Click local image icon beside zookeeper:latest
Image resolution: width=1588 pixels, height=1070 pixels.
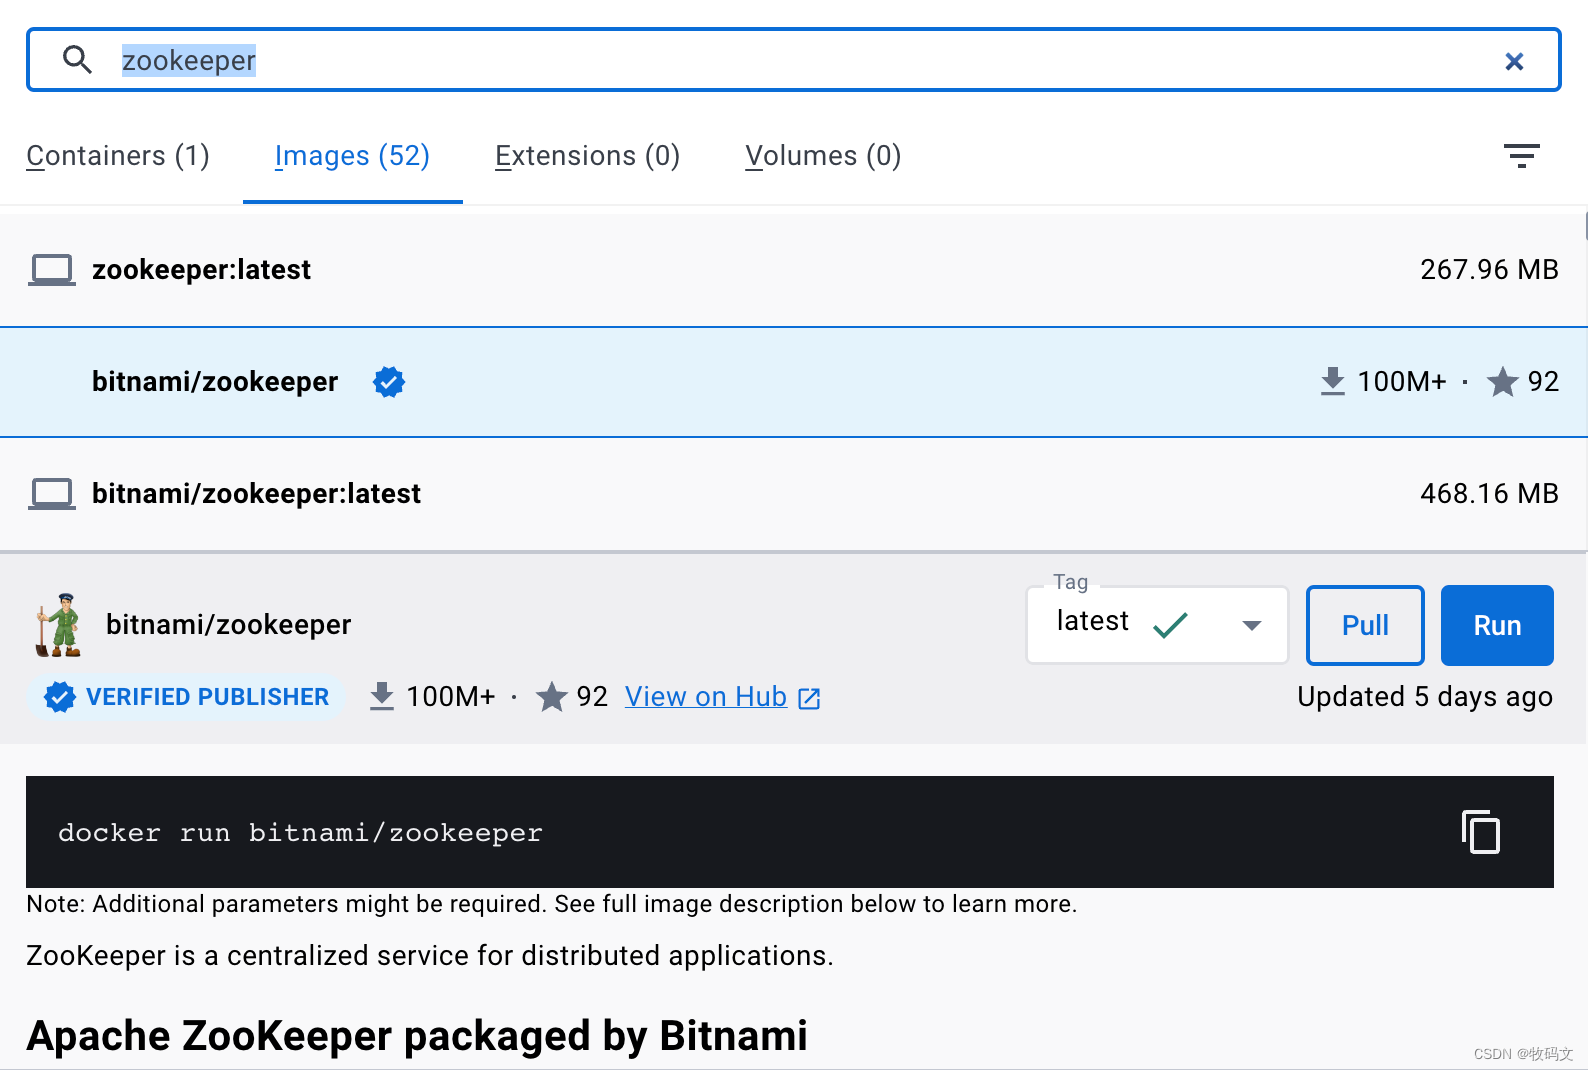pos(52,270)
